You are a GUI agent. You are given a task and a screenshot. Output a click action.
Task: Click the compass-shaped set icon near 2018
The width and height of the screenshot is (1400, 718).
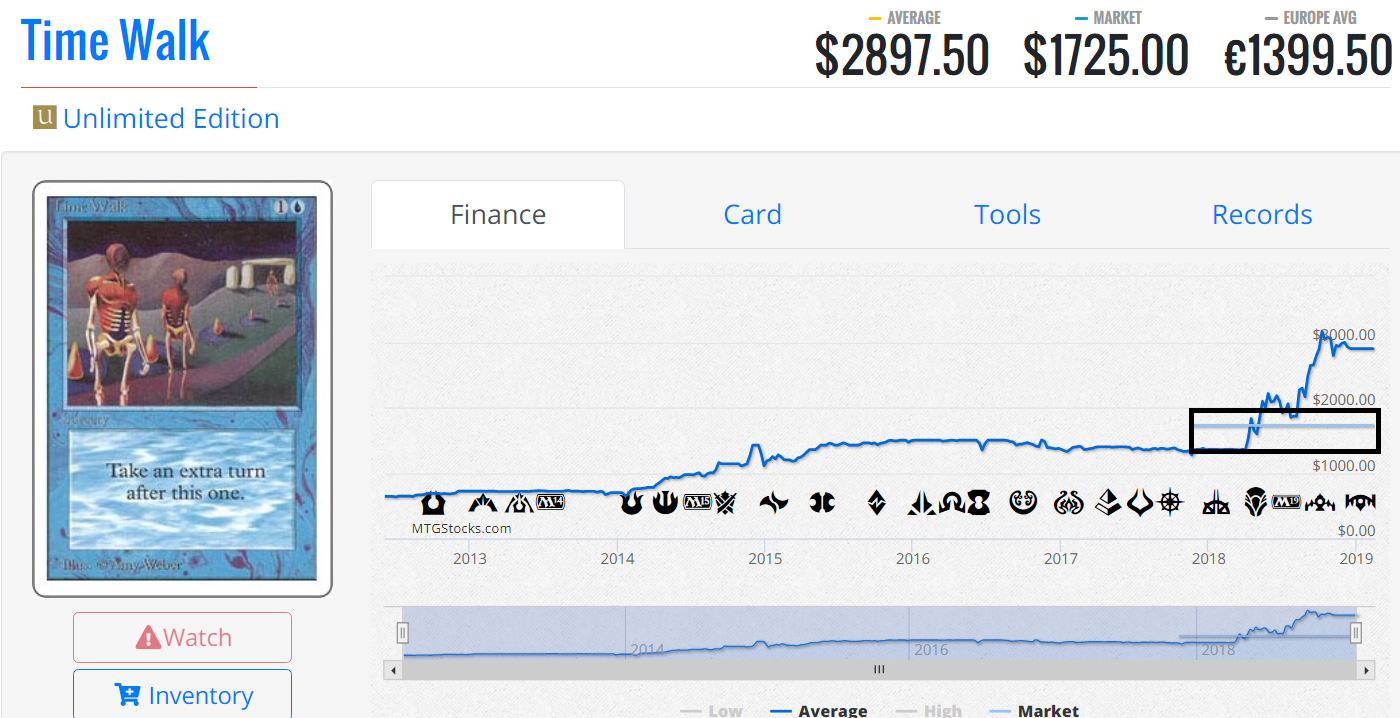pyautogui.click(x=1169, y=502)
